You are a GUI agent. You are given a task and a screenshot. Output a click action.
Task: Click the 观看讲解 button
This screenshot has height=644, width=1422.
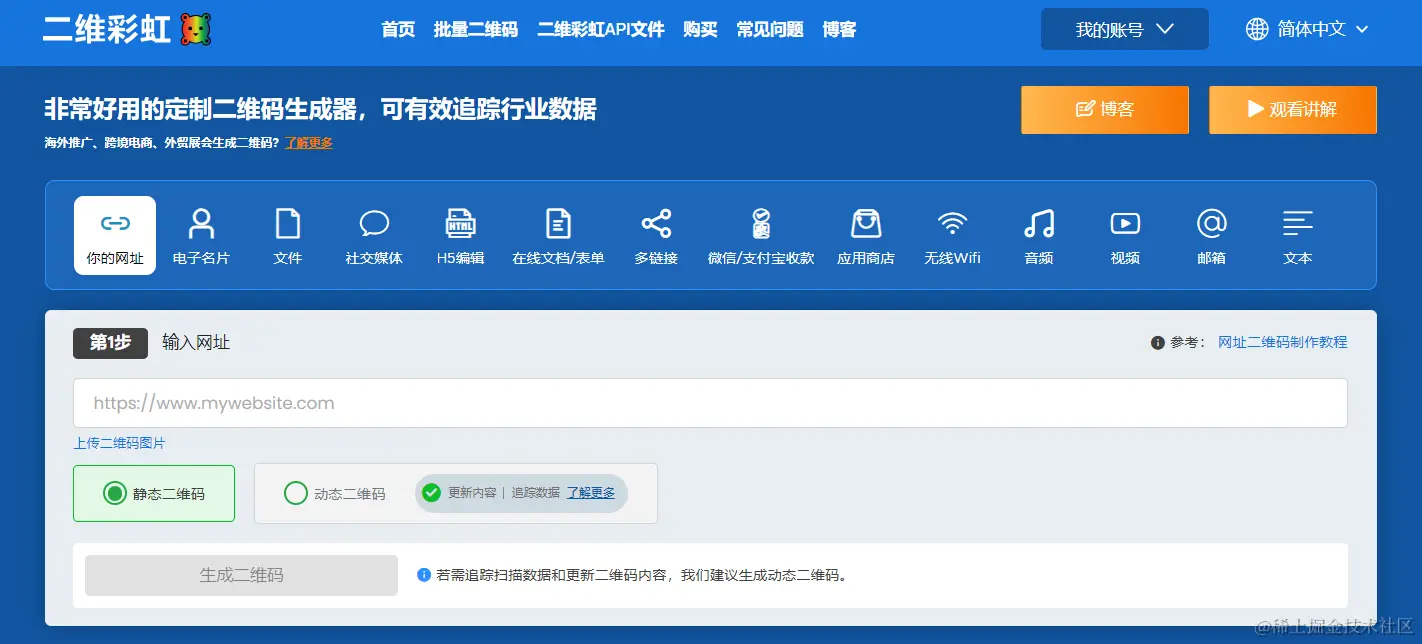(1293, 110)
